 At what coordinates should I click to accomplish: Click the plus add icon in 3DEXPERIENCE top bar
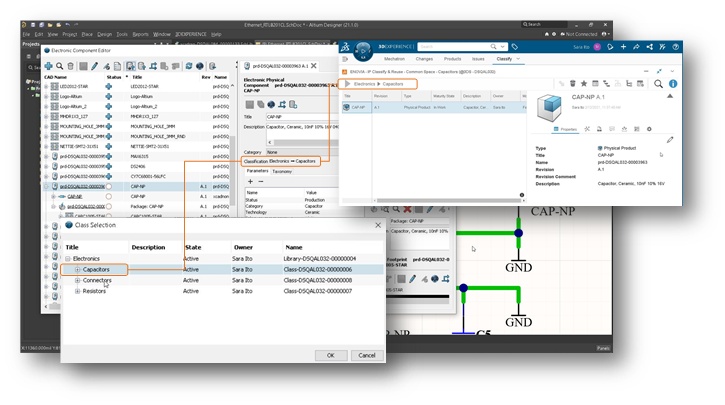pos(623,47)
